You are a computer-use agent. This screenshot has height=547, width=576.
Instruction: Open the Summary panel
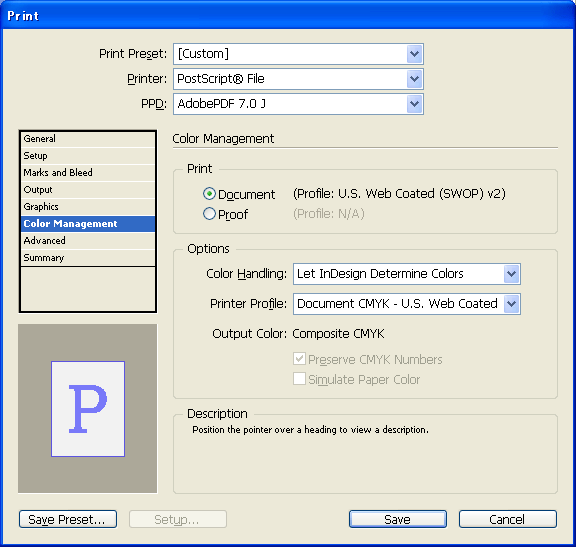88,258
